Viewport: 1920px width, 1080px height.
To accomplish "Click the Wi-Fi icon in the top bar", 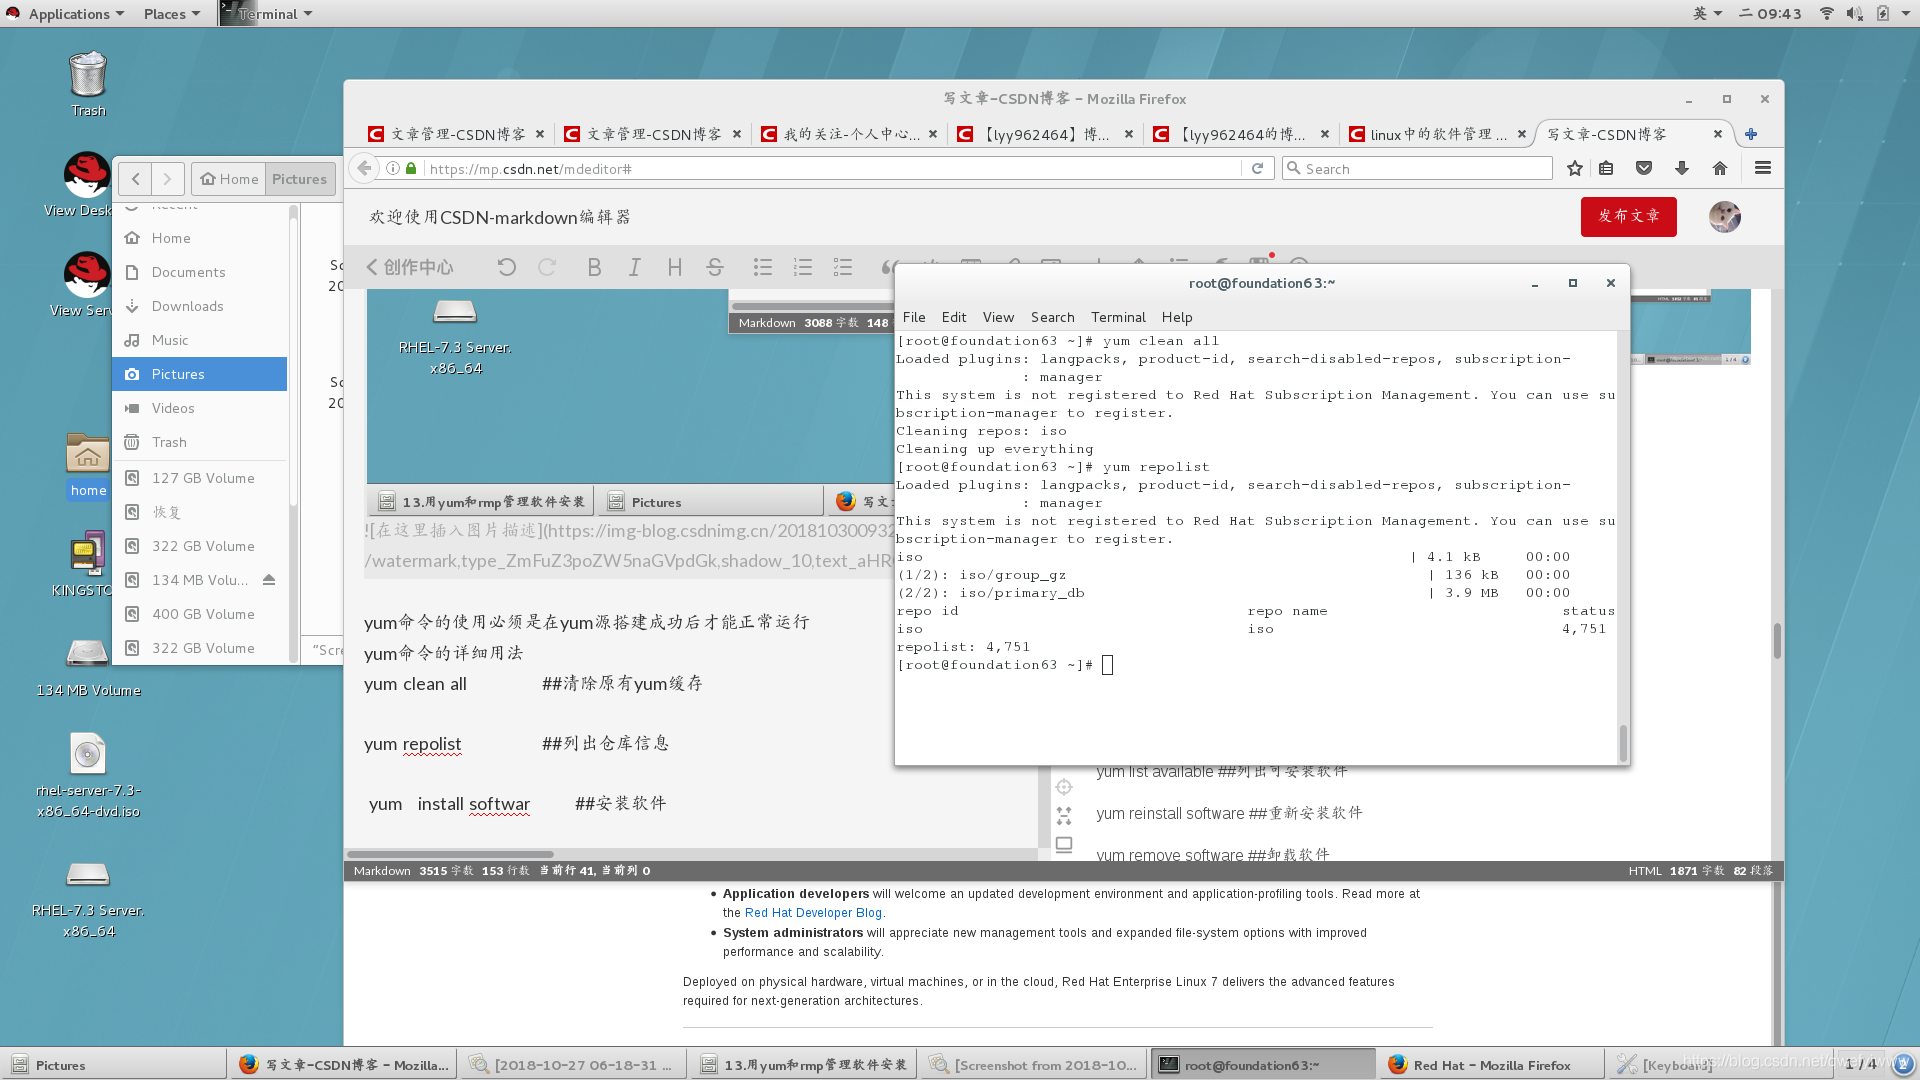I will (x=1826, y=13).
